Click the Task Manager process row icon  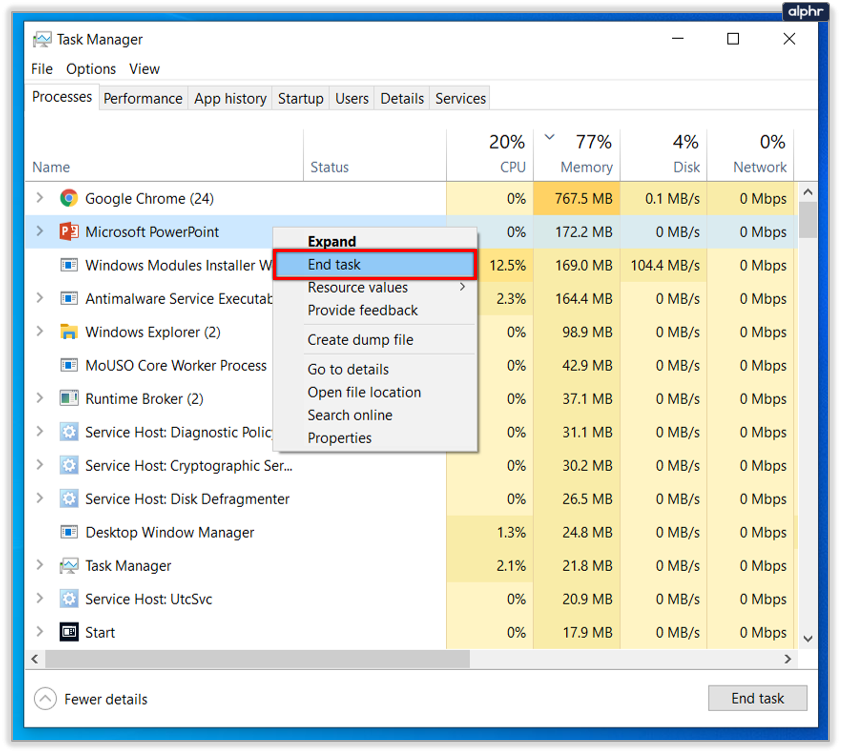[x=69, y=565]
